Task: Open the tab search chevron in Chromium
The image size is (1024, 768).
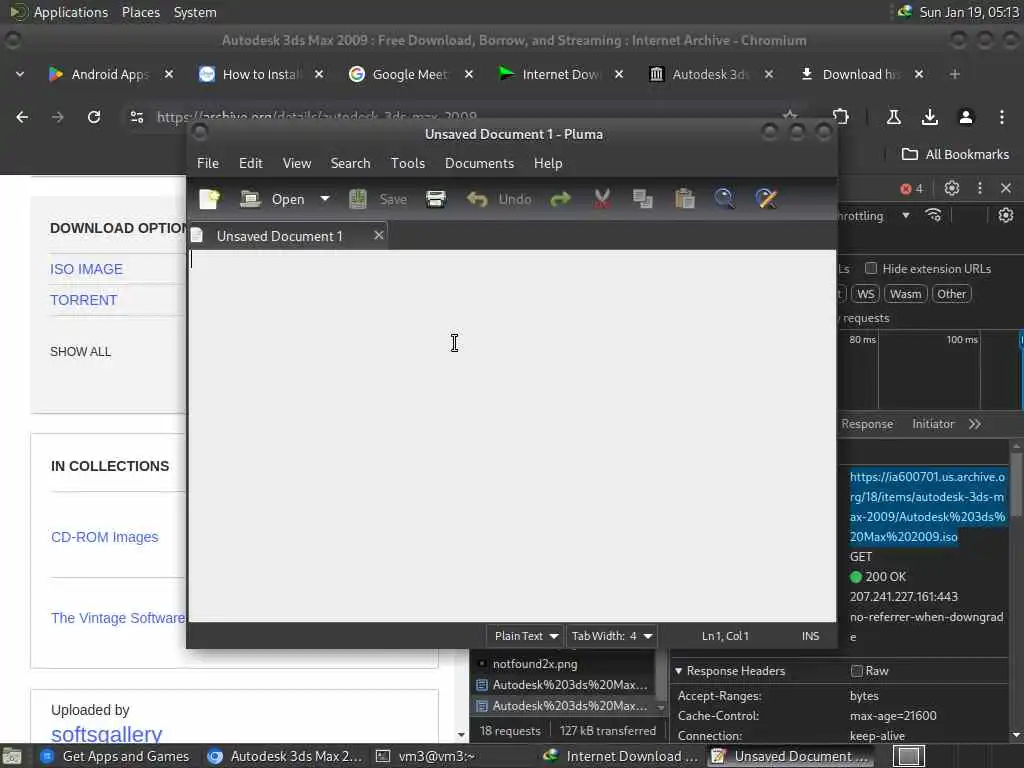Action: 20,74
